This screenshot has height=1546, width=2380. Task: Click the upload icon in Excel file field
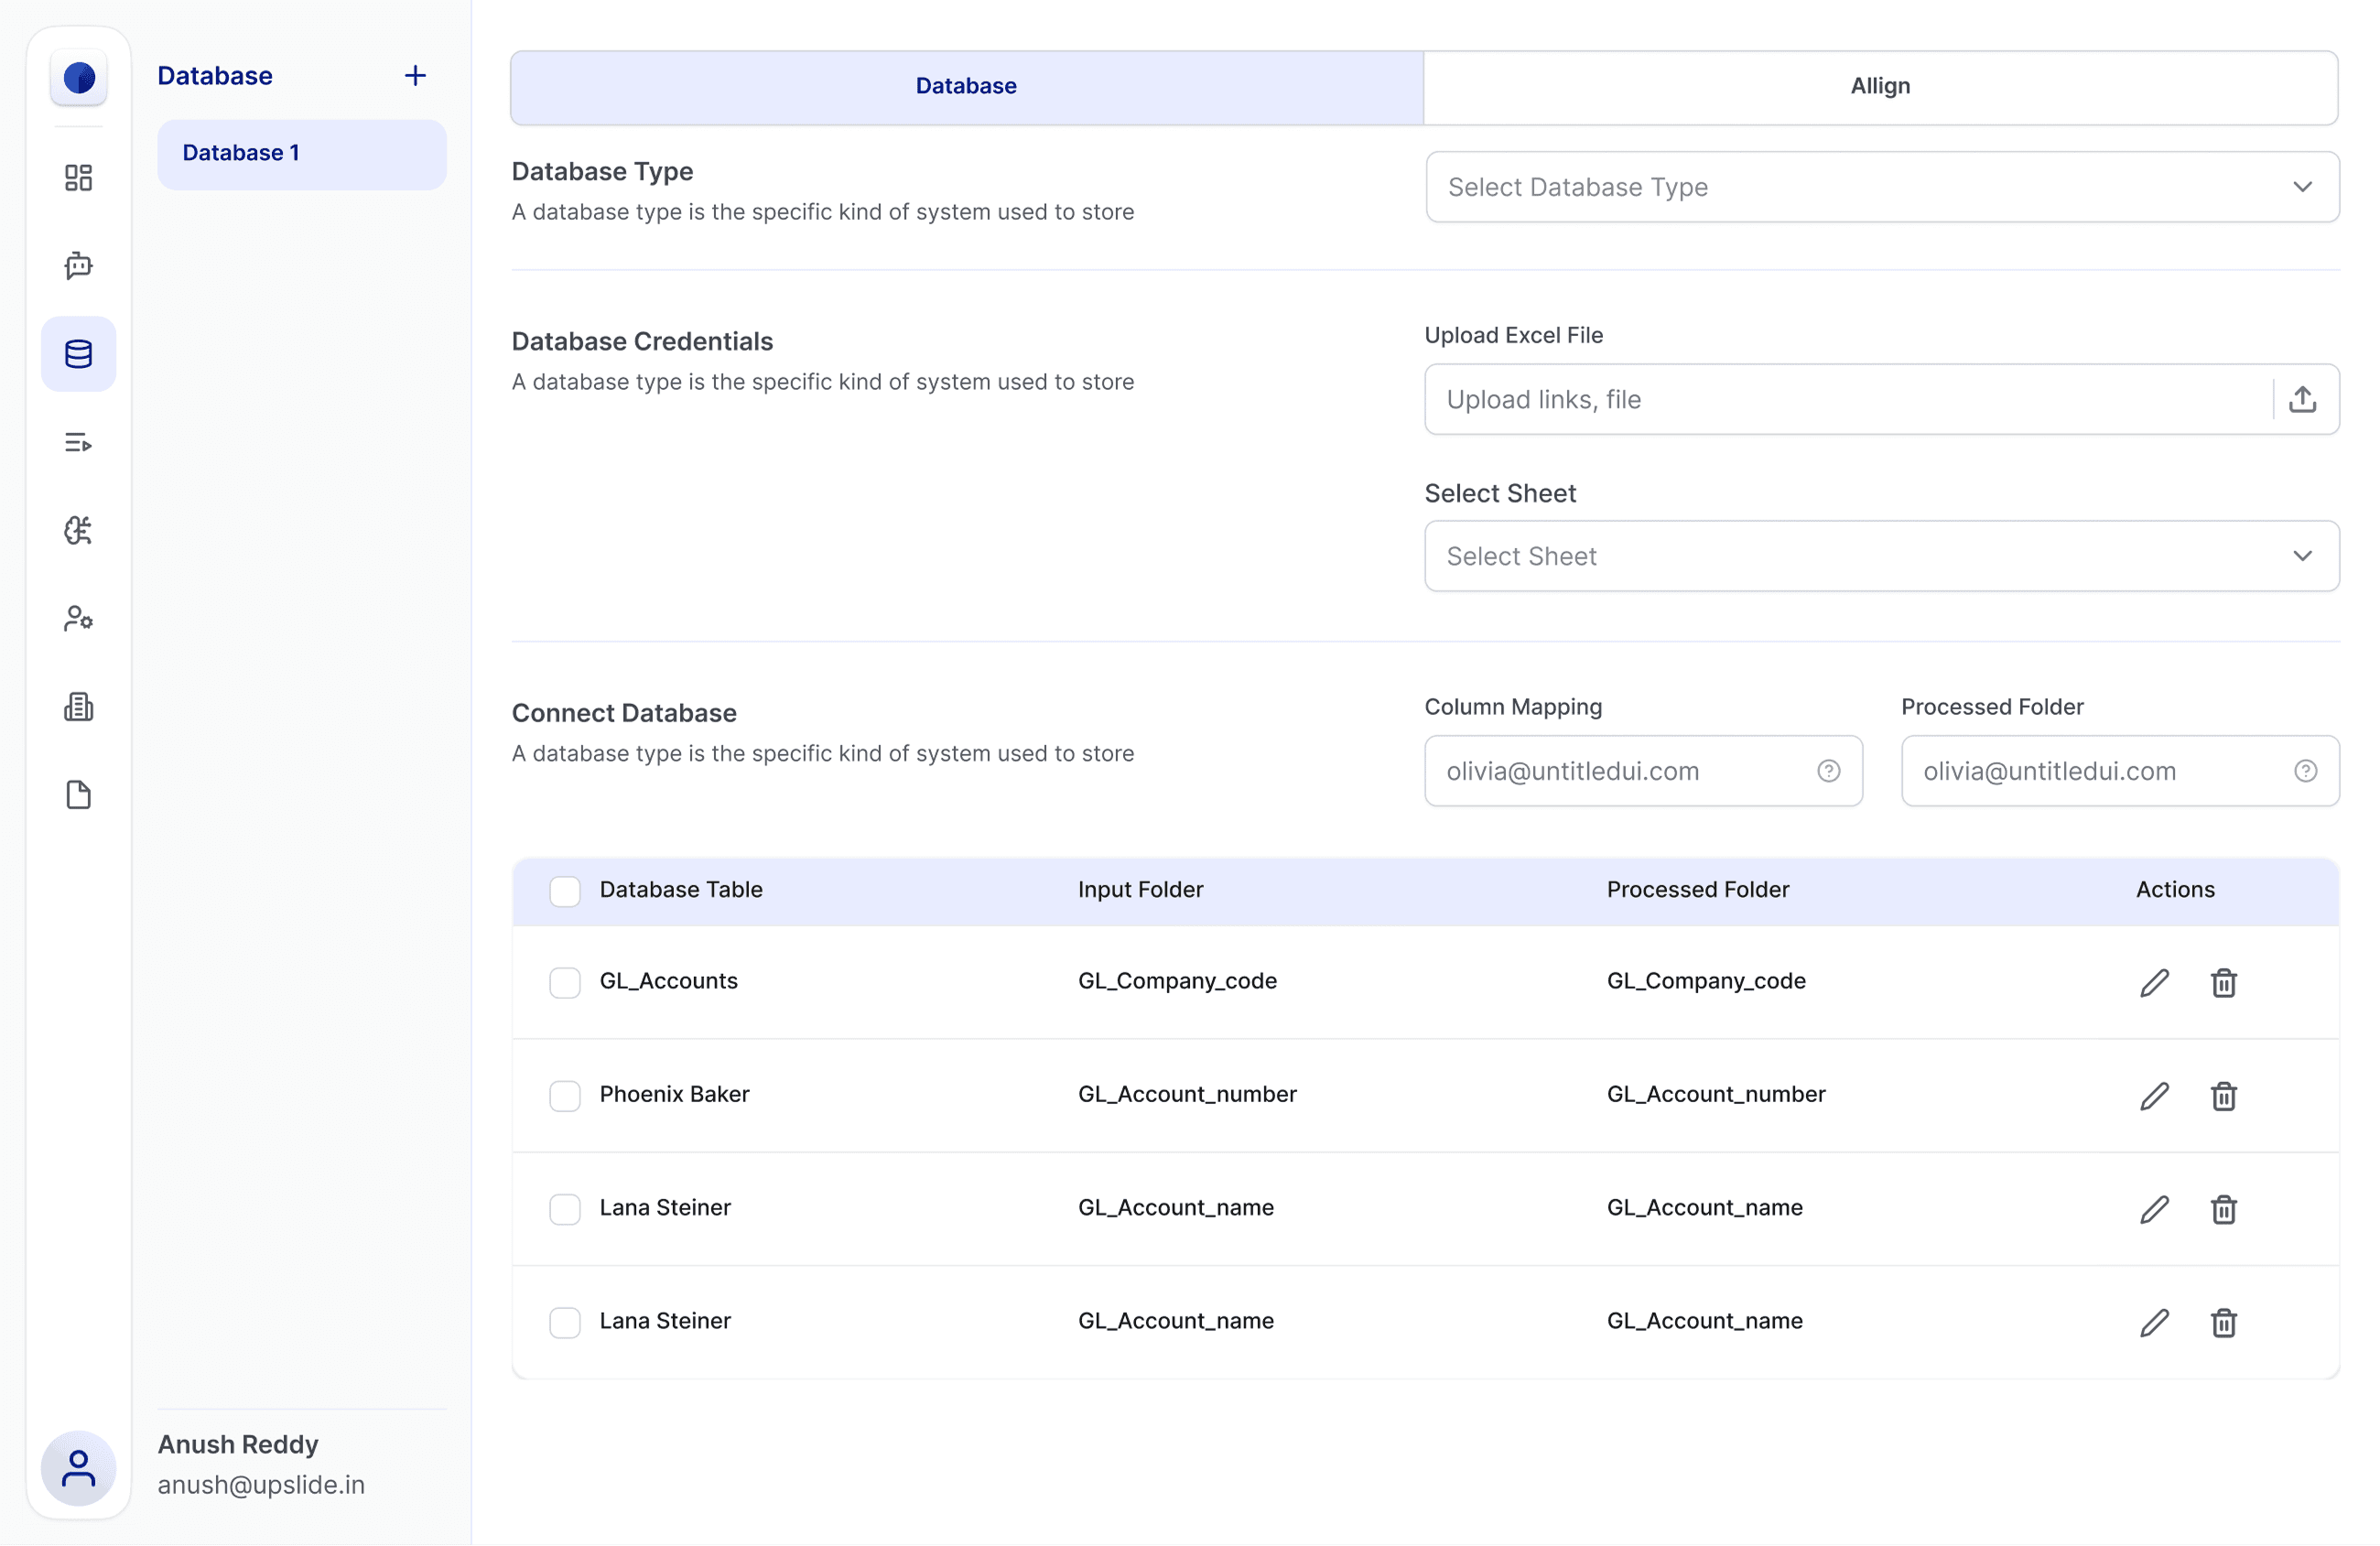[x=2302, y=399]
